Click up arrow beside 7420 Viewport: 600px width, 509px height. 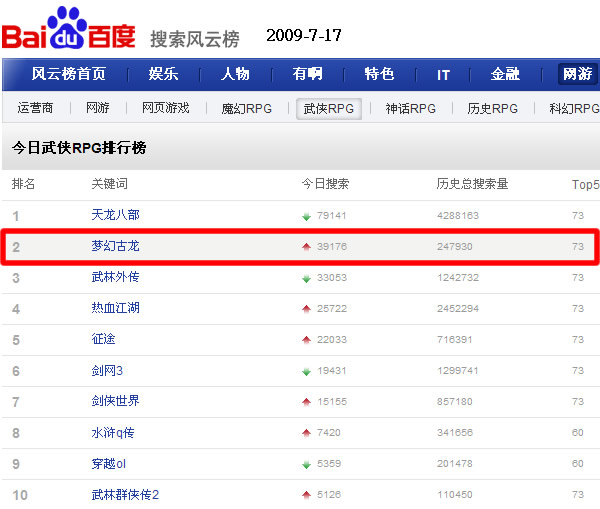306,432
